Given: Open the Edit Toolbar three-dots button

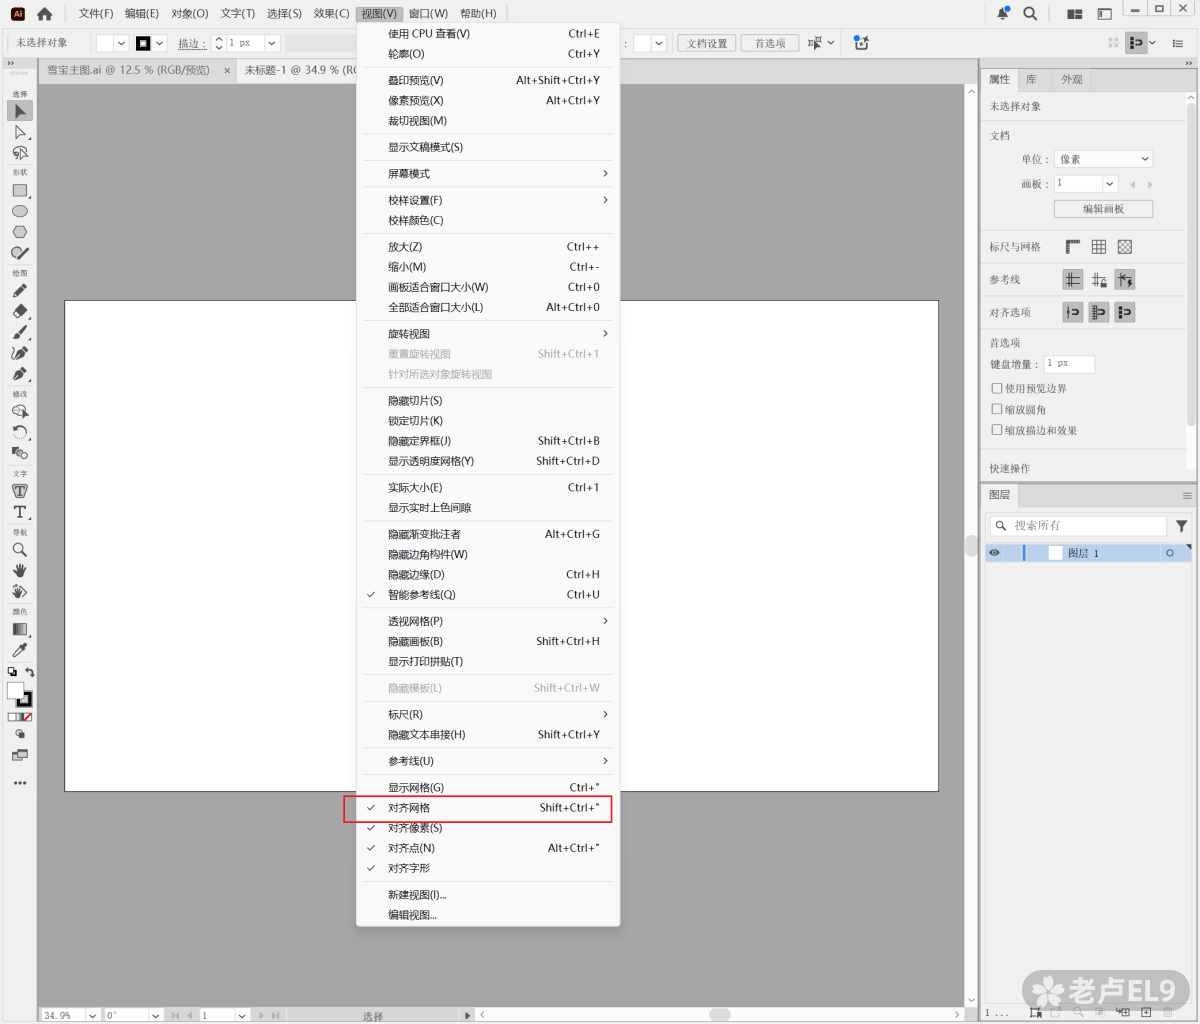Looking at the screenshot, I should (20, 783).
